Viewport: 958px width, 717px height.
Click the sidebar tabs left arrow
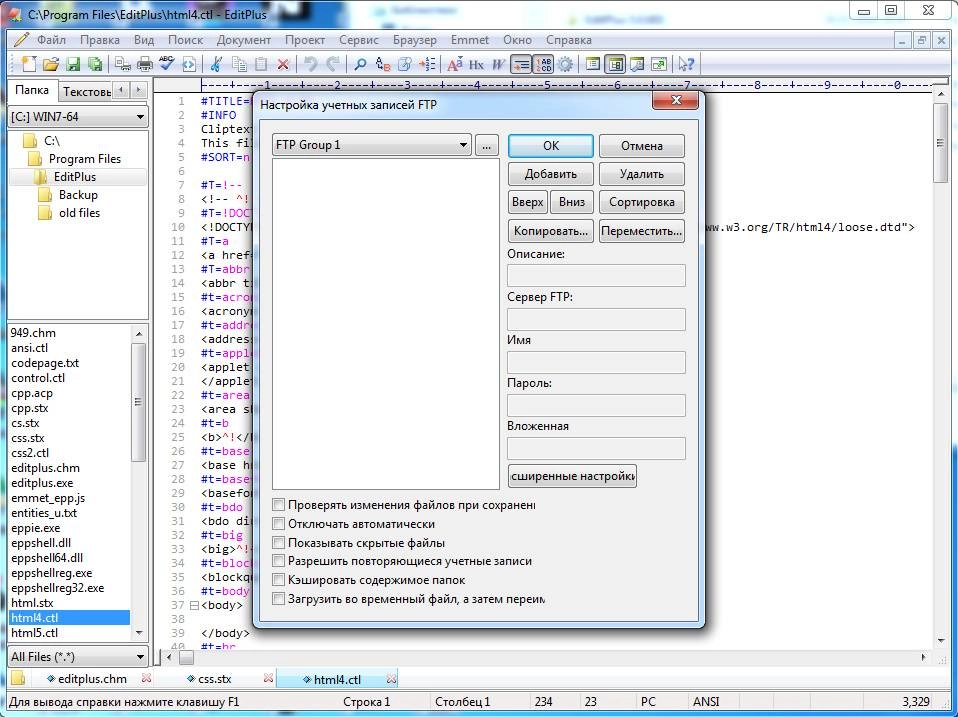point(122,90)
